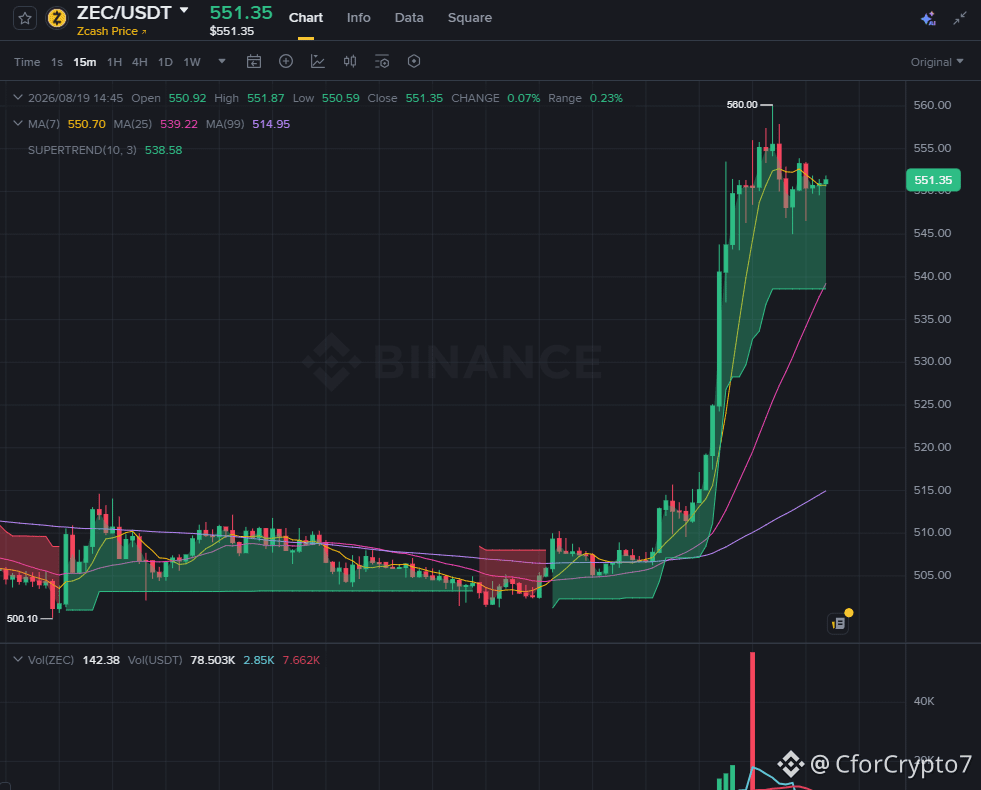Click the blue volume value 2.85K
981x790 pixels.
[x=259, y=660]
